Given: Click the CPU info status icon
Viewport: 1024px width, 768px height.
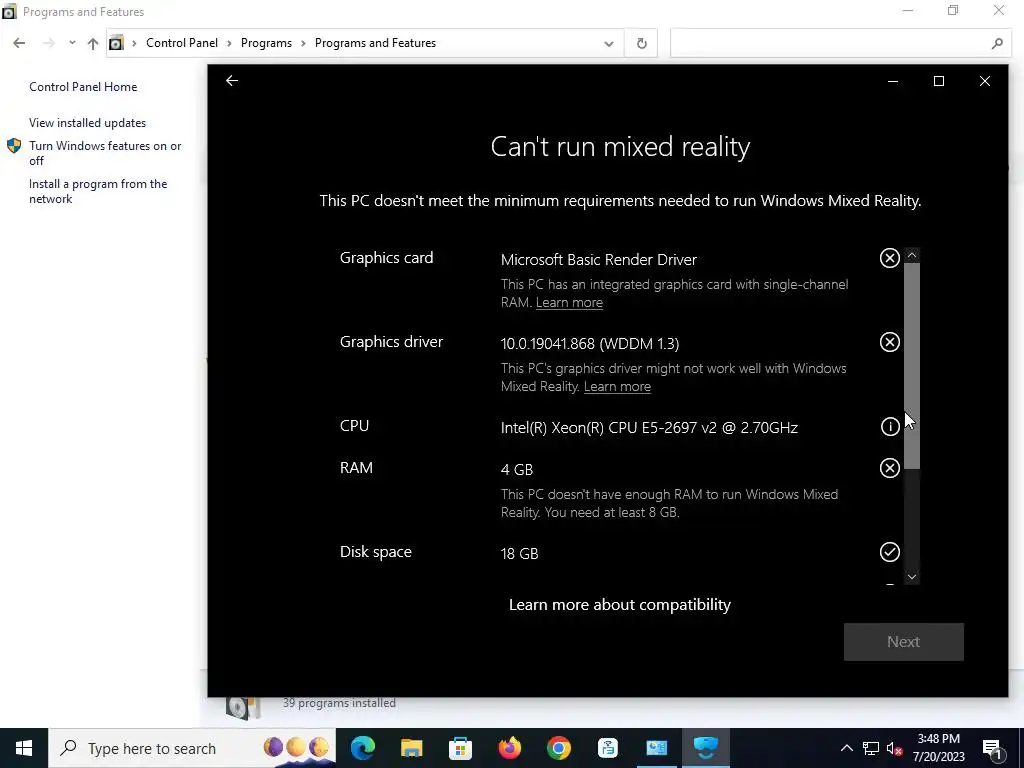Looking at the screenshot, I should pos(889,426).
